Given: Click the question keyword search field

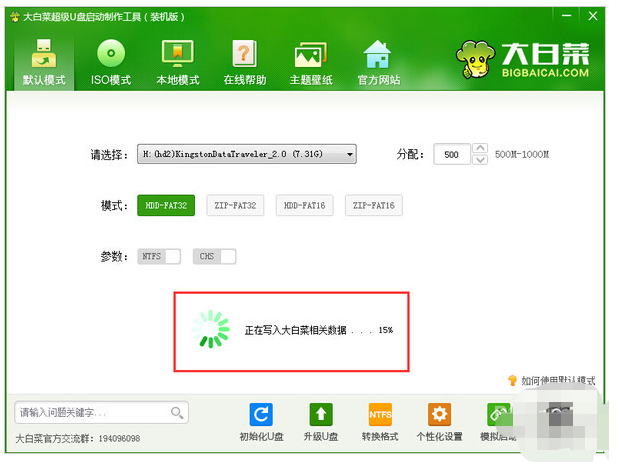Looking at the screenshot, I should (x=101, y=412).
